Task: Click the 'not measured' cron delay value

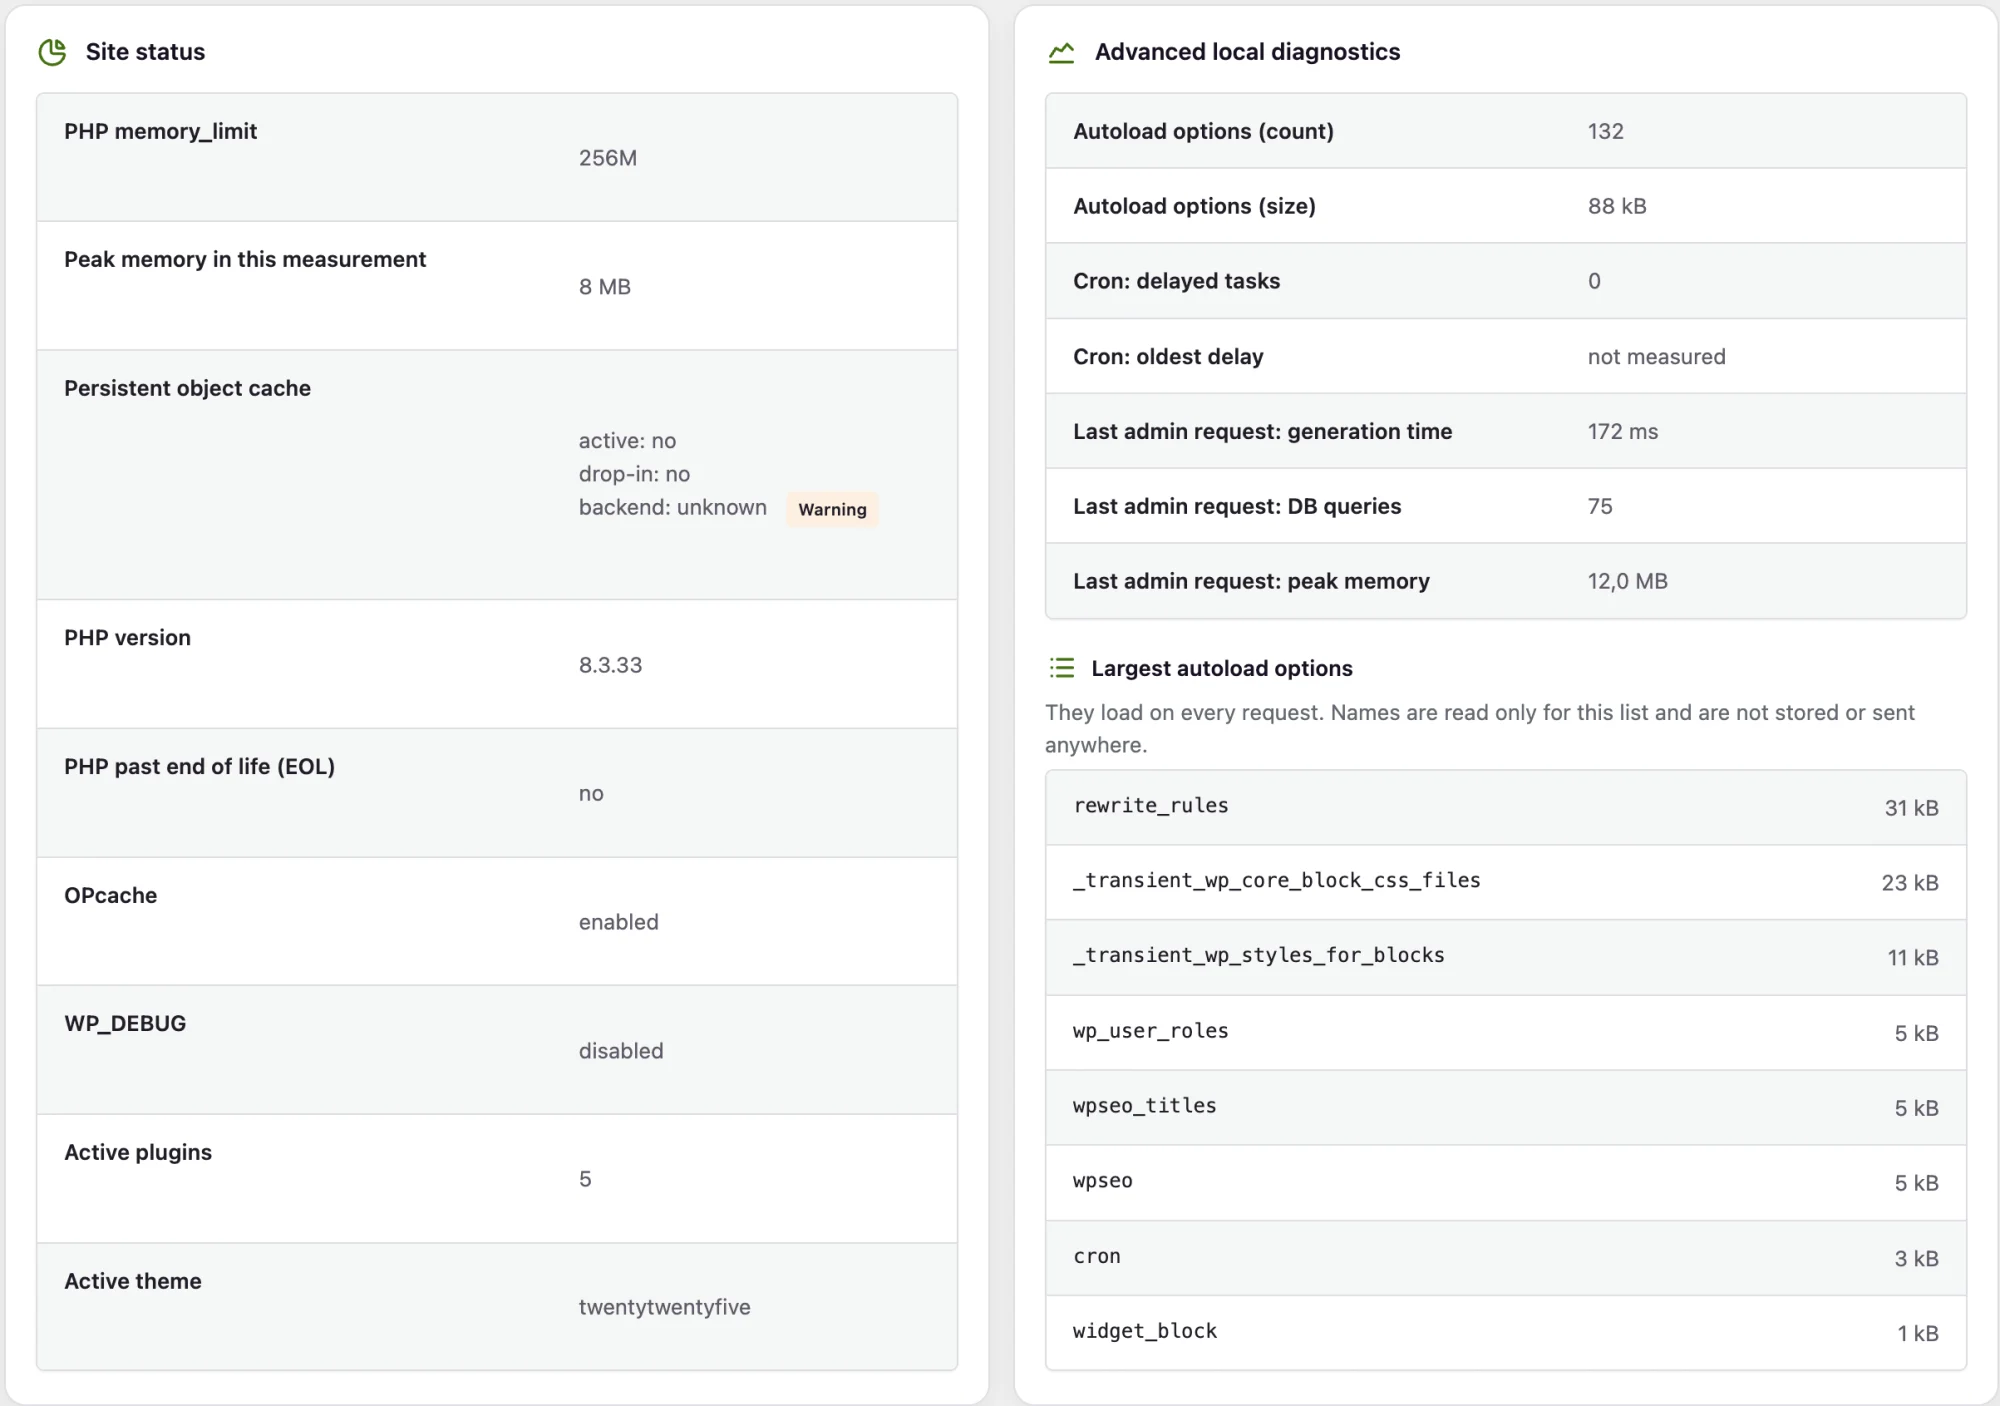Action: (x=1656, y=357)
